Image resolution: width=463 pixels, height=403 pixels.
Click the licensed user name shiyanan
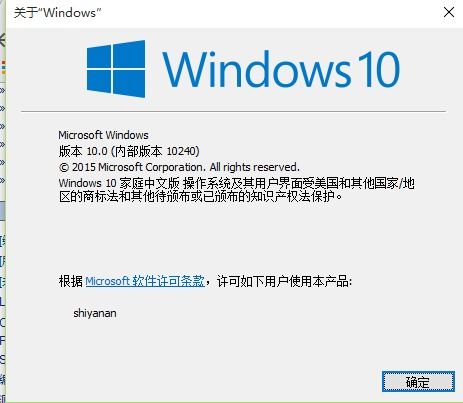click(95, 313)
